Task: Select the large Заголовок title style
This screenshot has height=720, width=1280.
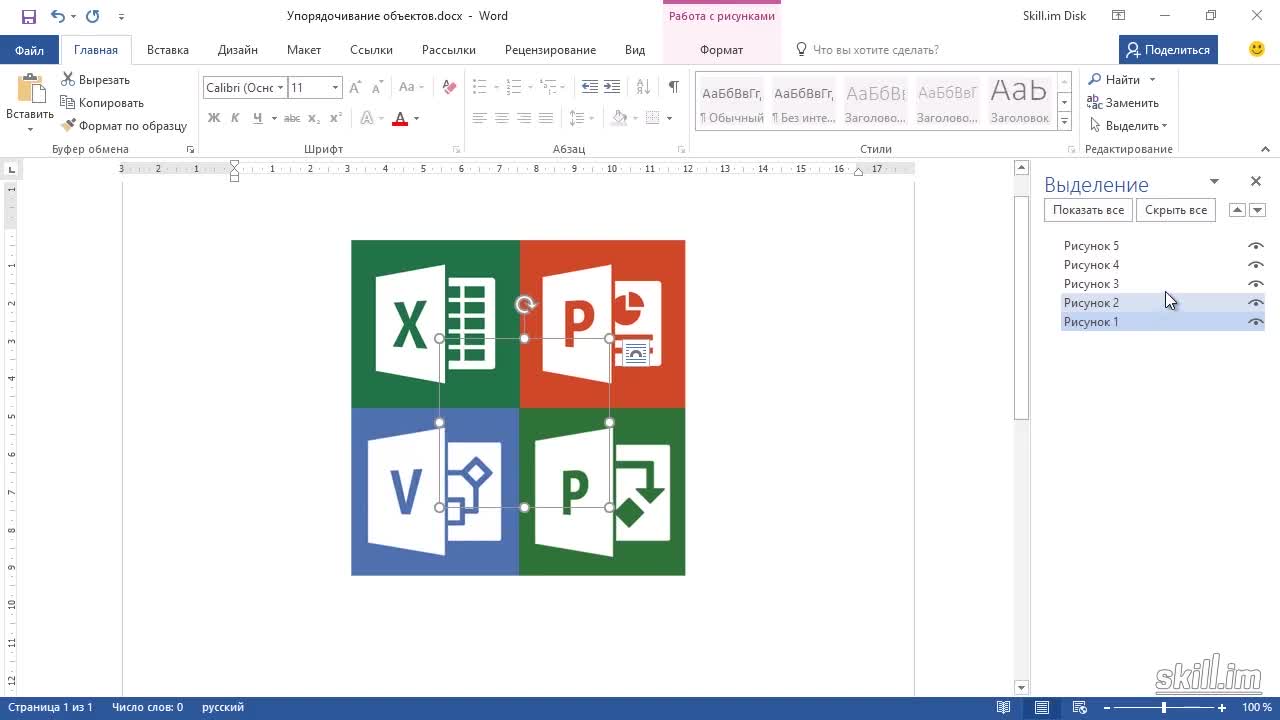Action: (1019, 103)
